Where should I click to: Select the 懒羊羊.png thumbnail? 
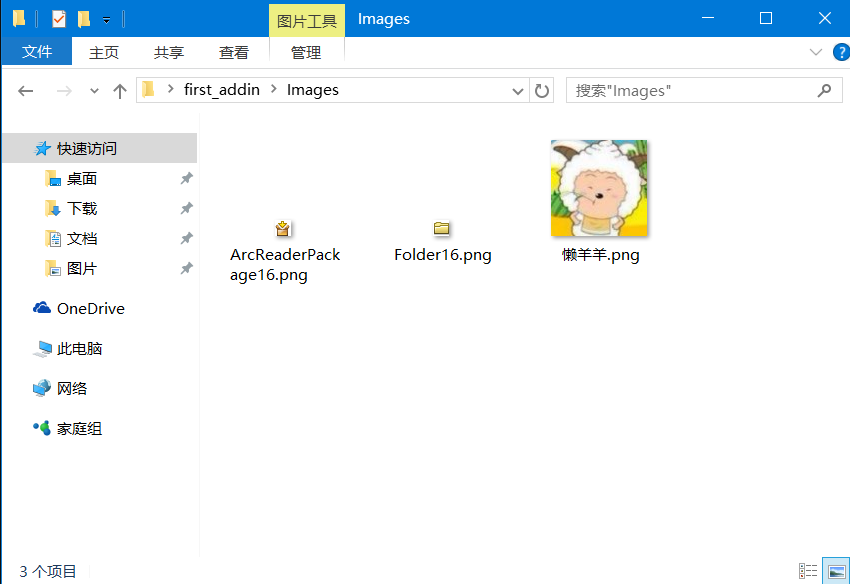coord(599,188)
